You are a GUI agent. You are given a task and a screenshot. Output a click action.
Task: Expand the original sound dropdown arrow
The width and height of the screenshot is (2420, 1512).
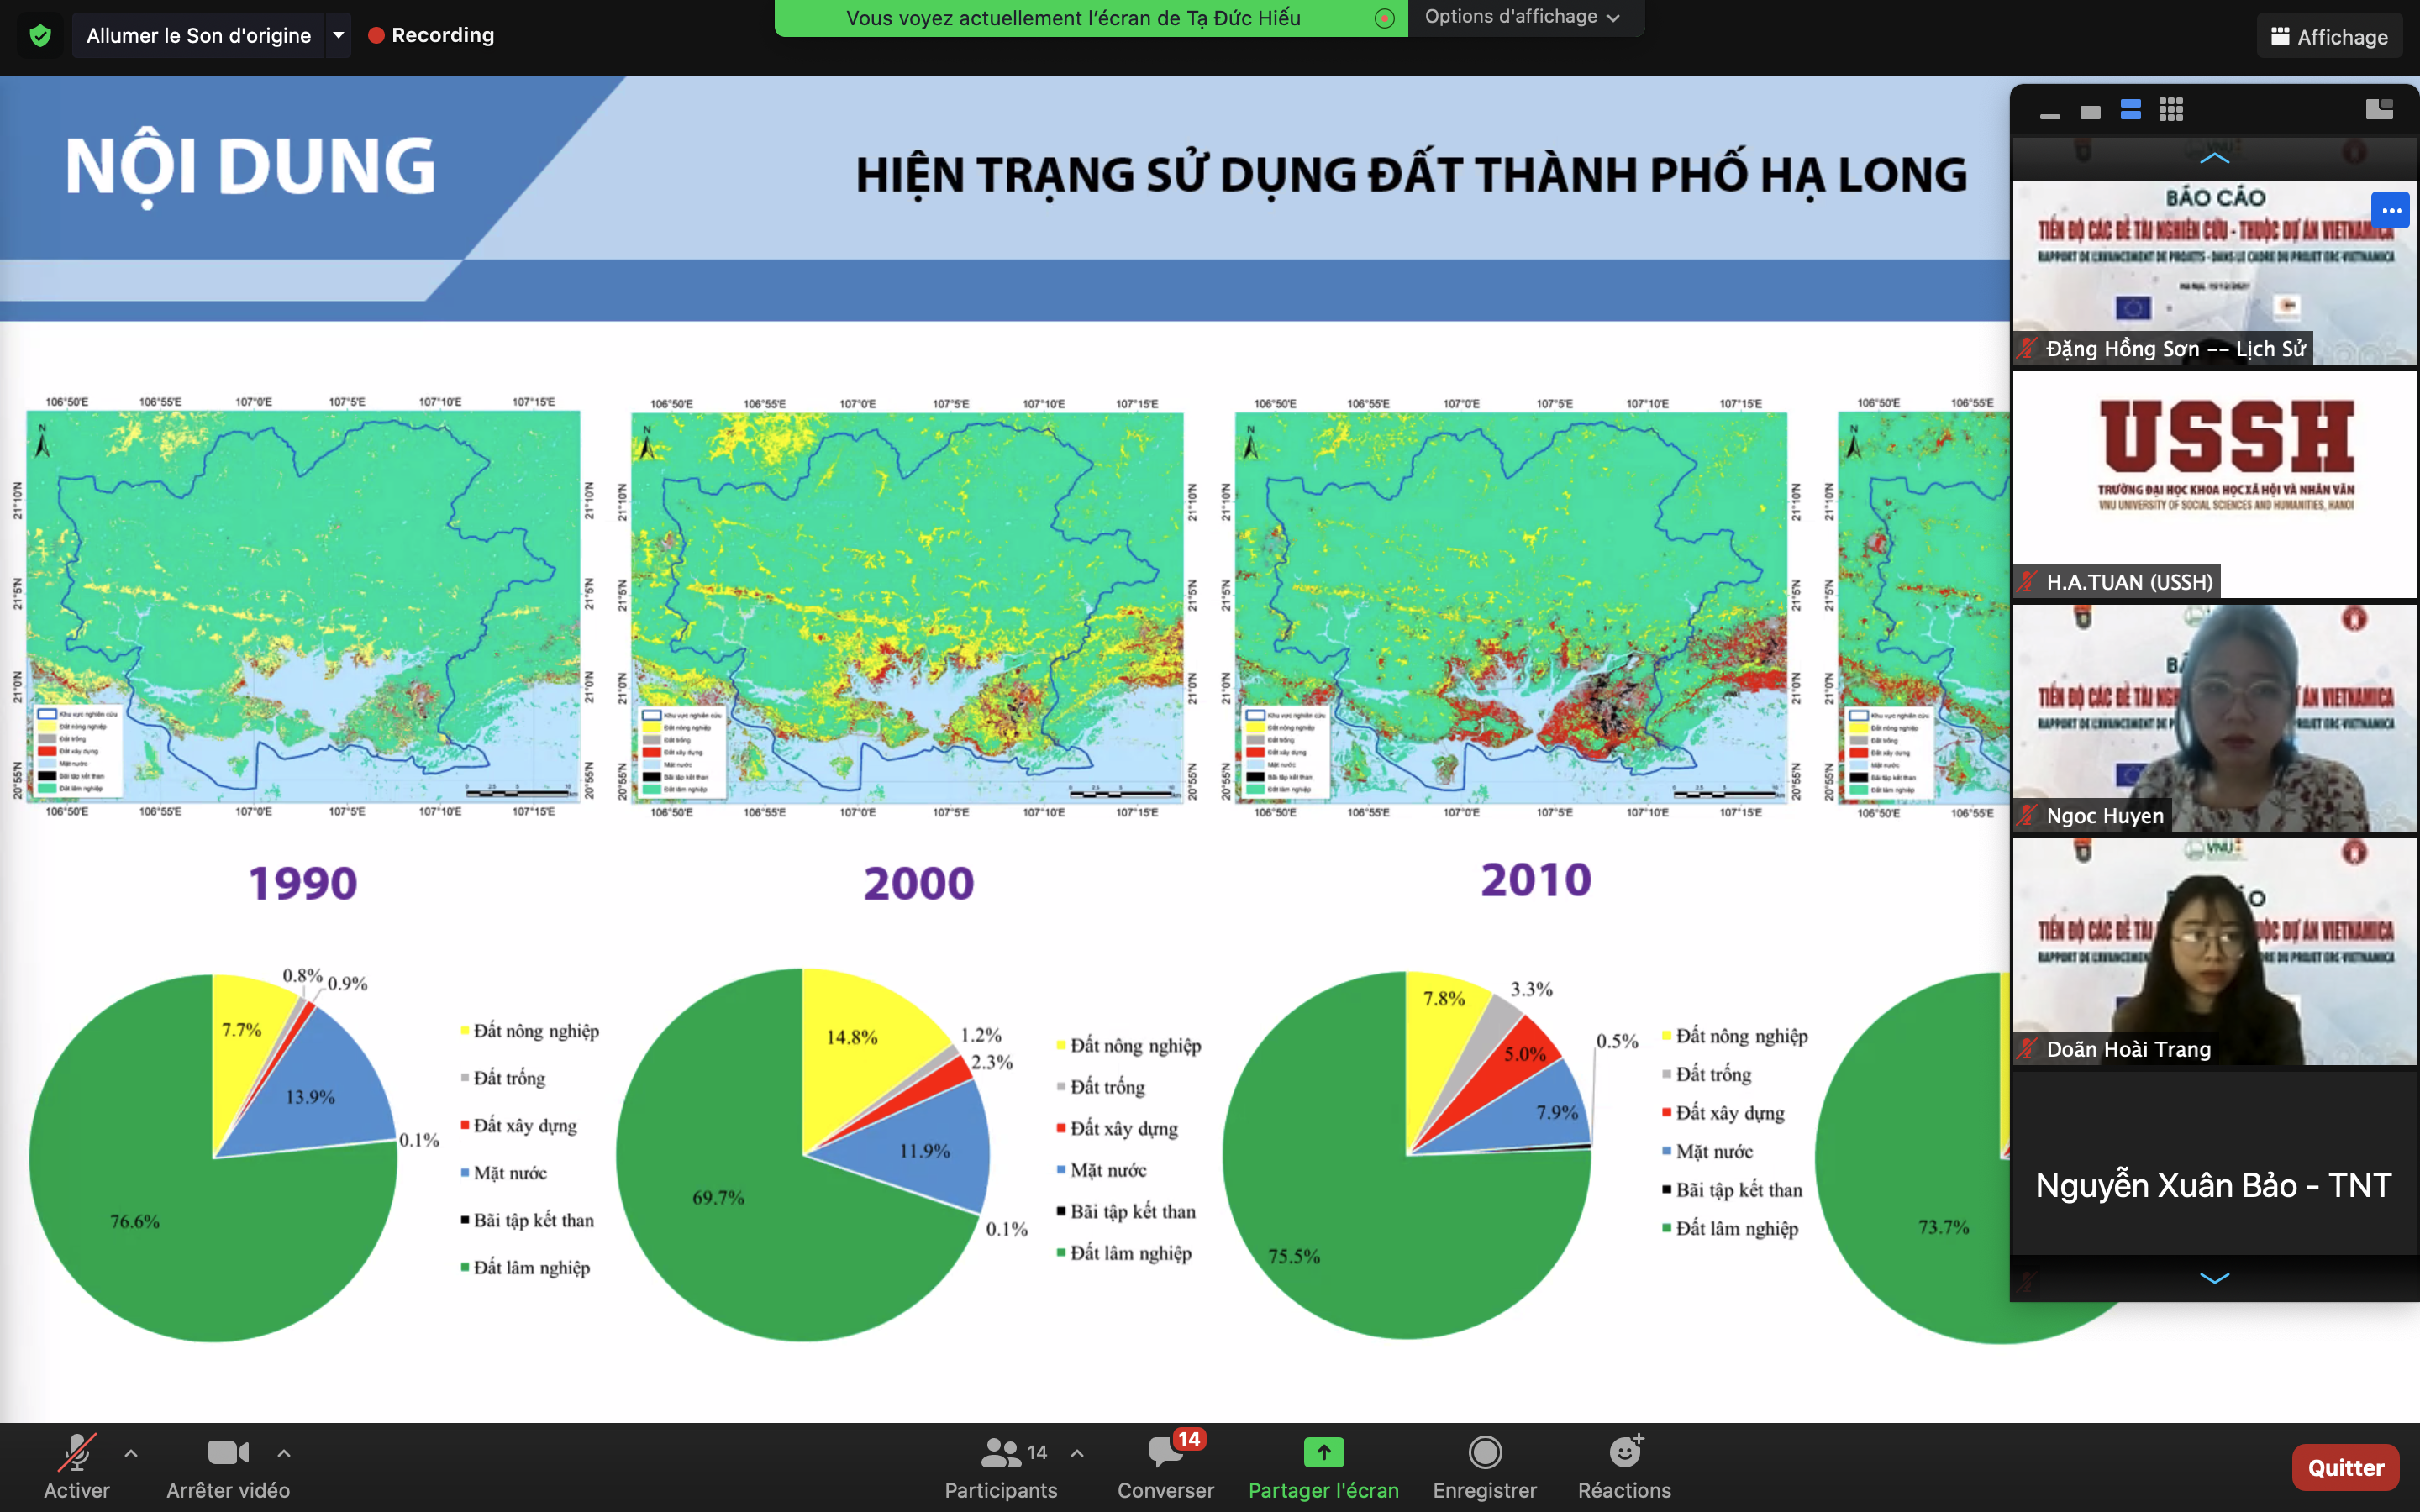pyautogui.click(x=339, y=36)
